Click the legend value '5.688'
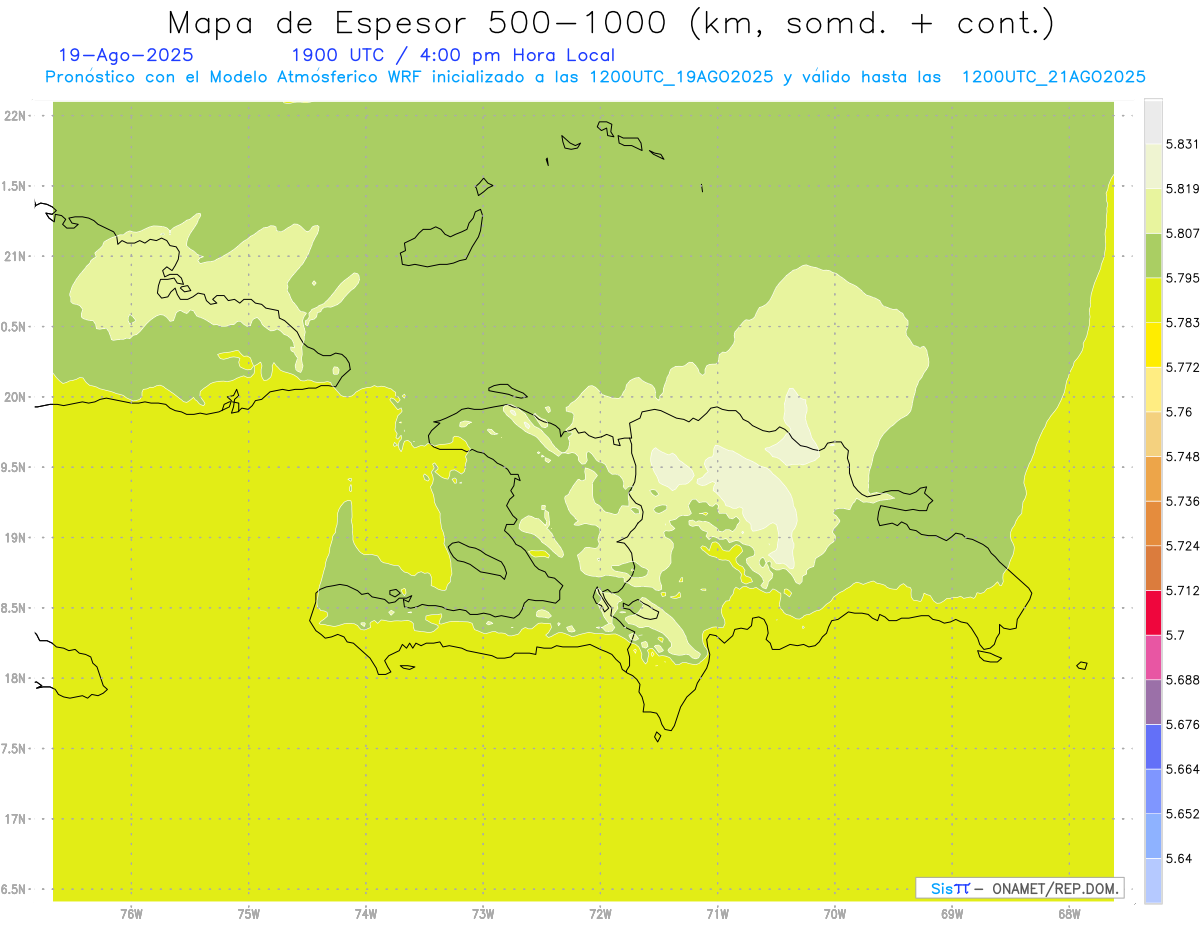This screenshot has height=927, width=1200. (x=1182, y=680)
